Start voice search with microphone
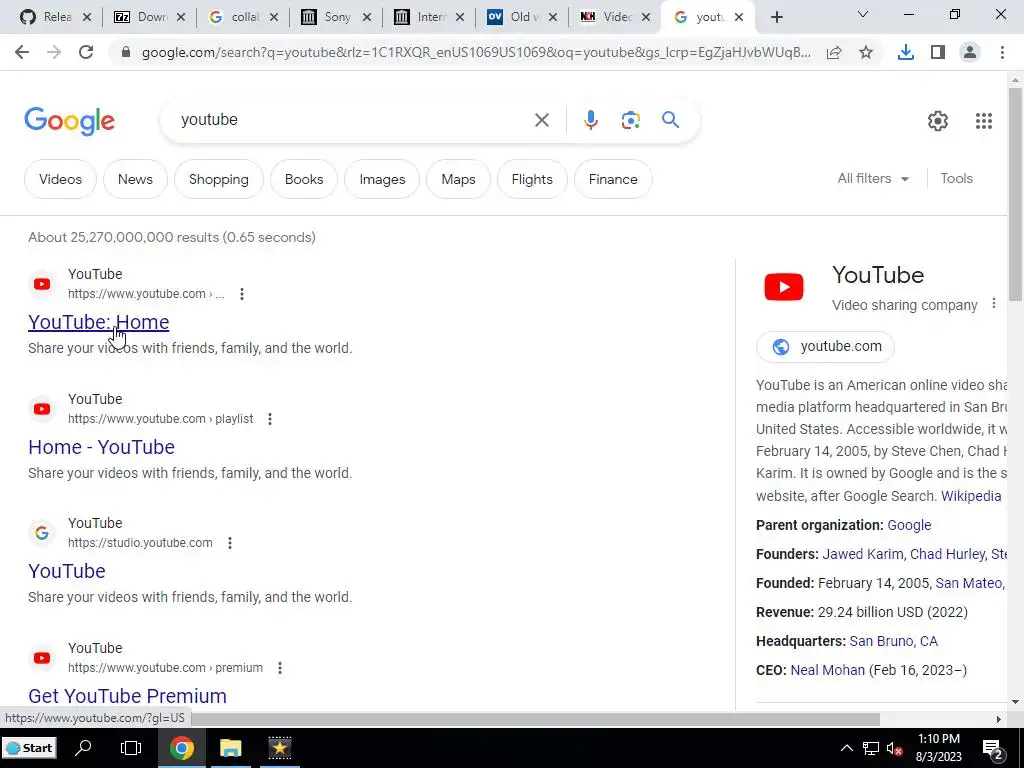This screenshot has width=1024, height=768. tap(591, 120)
